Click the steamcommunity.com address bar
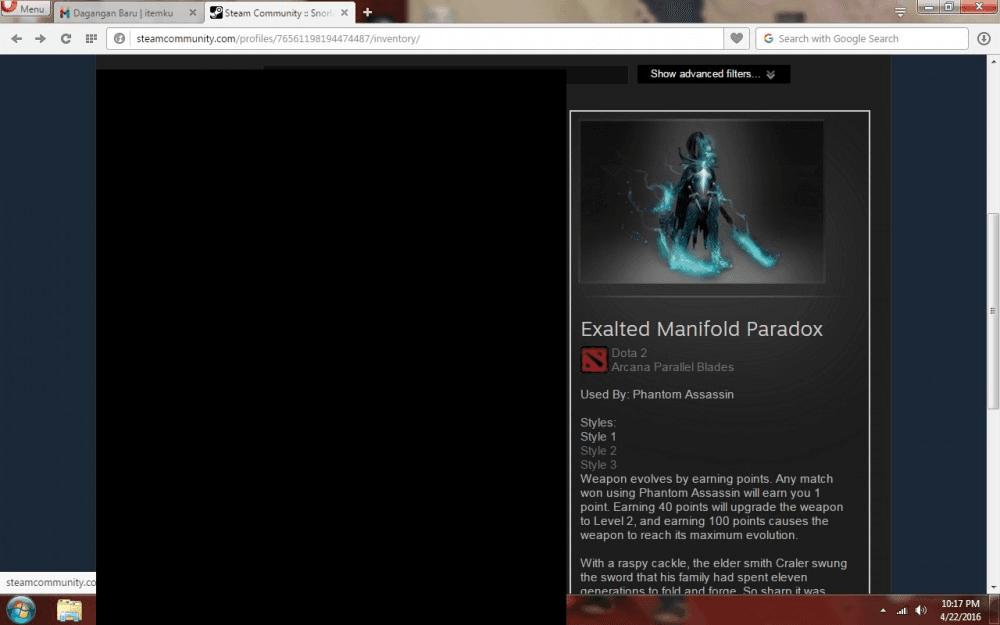Screen dimensions: 1000x625 pos(420,39)
